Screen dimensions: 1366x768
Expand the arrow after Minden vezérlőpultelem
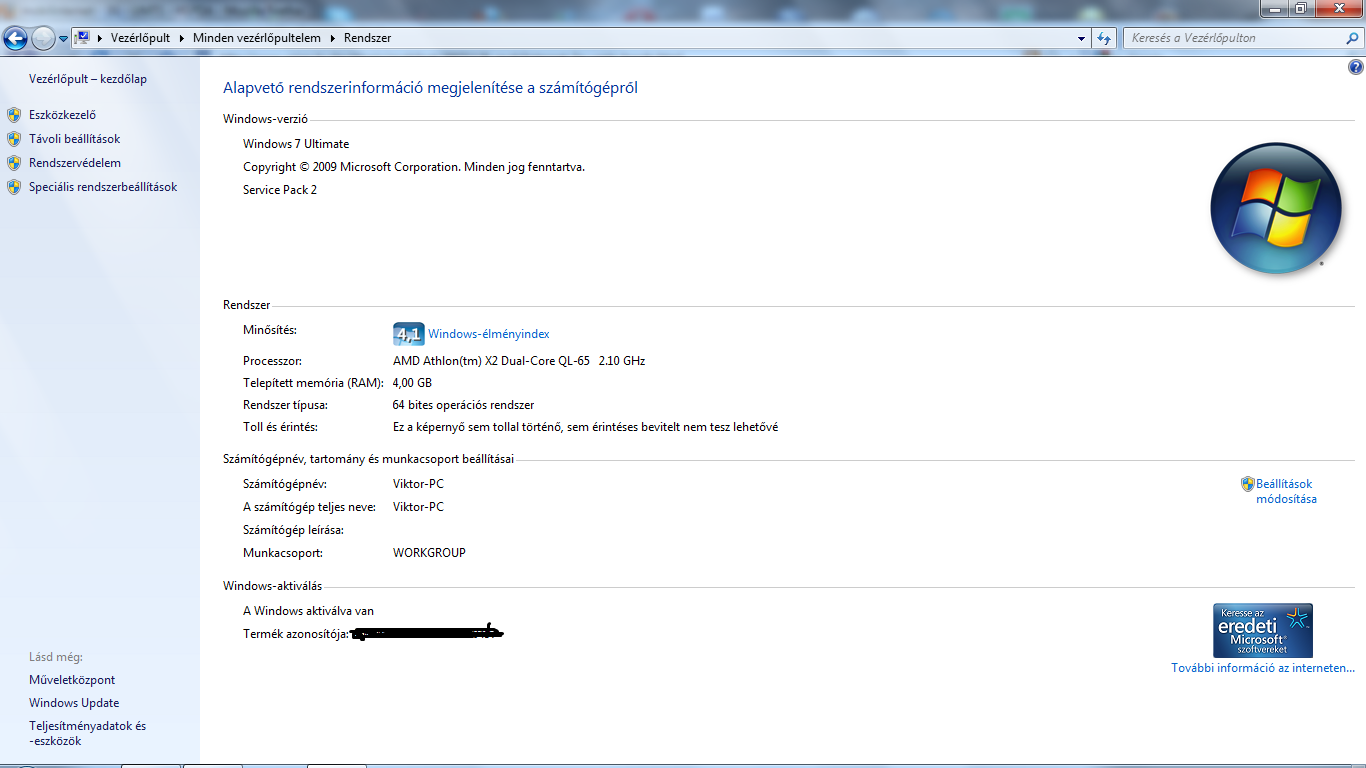click(x=333, y=38)
